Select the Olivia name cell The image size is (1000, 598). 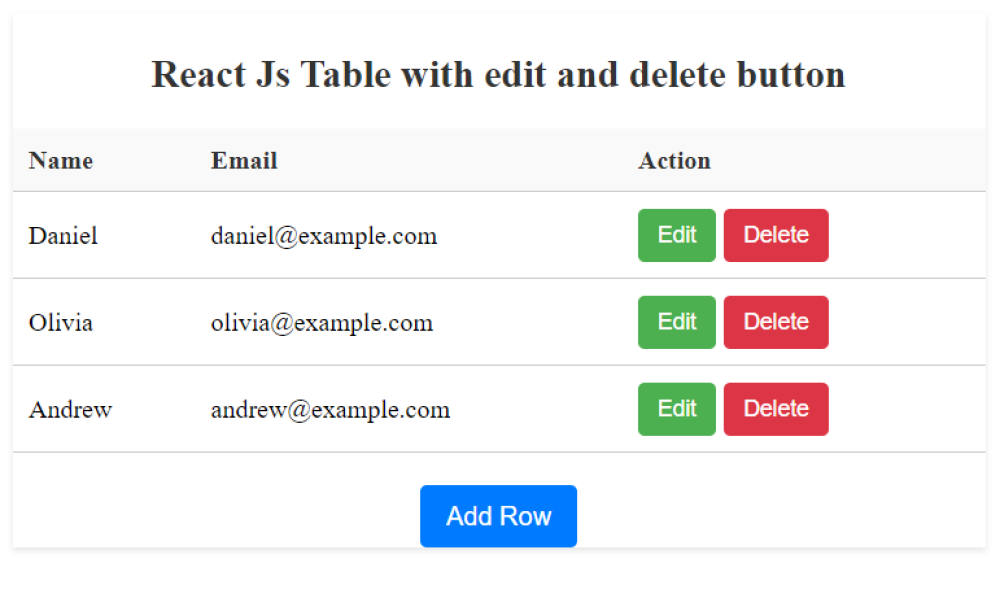click(x=61, y=323)
